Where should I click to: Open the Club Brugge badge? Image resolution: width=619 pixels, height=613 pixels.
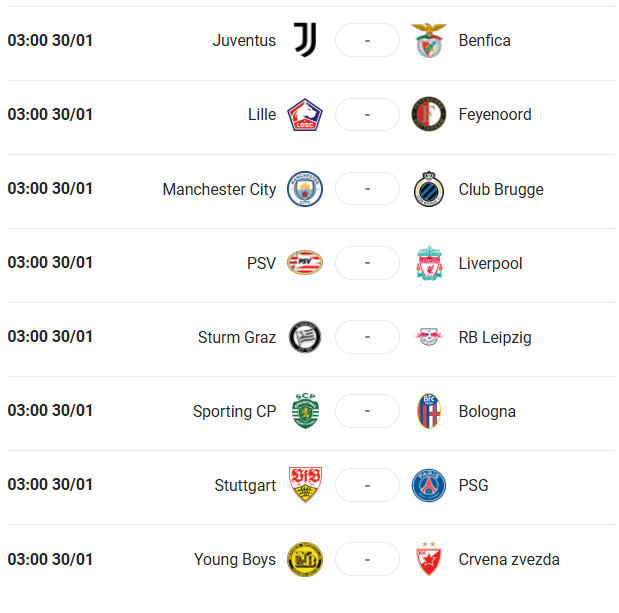click(429, 189)
